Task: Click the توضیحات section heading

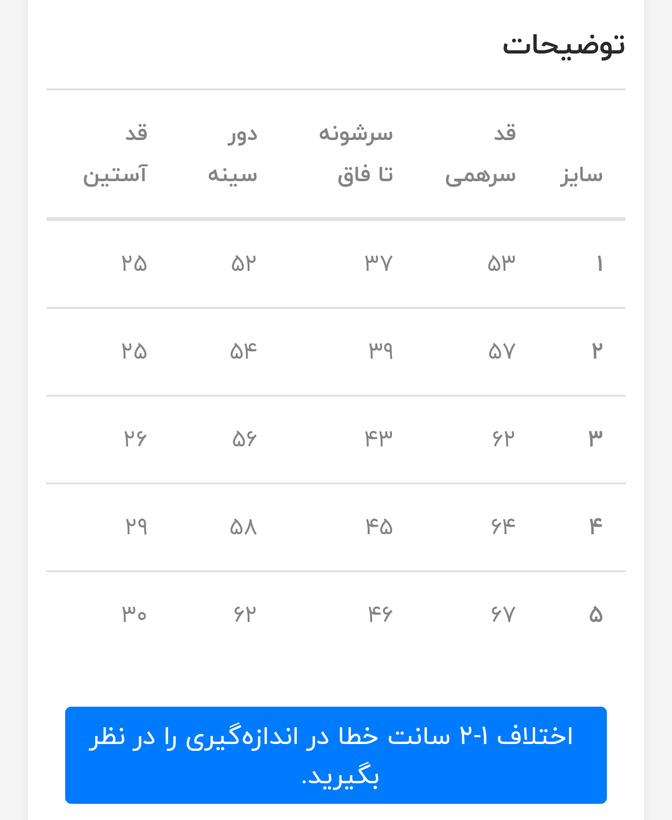Action: pos(563,45)
